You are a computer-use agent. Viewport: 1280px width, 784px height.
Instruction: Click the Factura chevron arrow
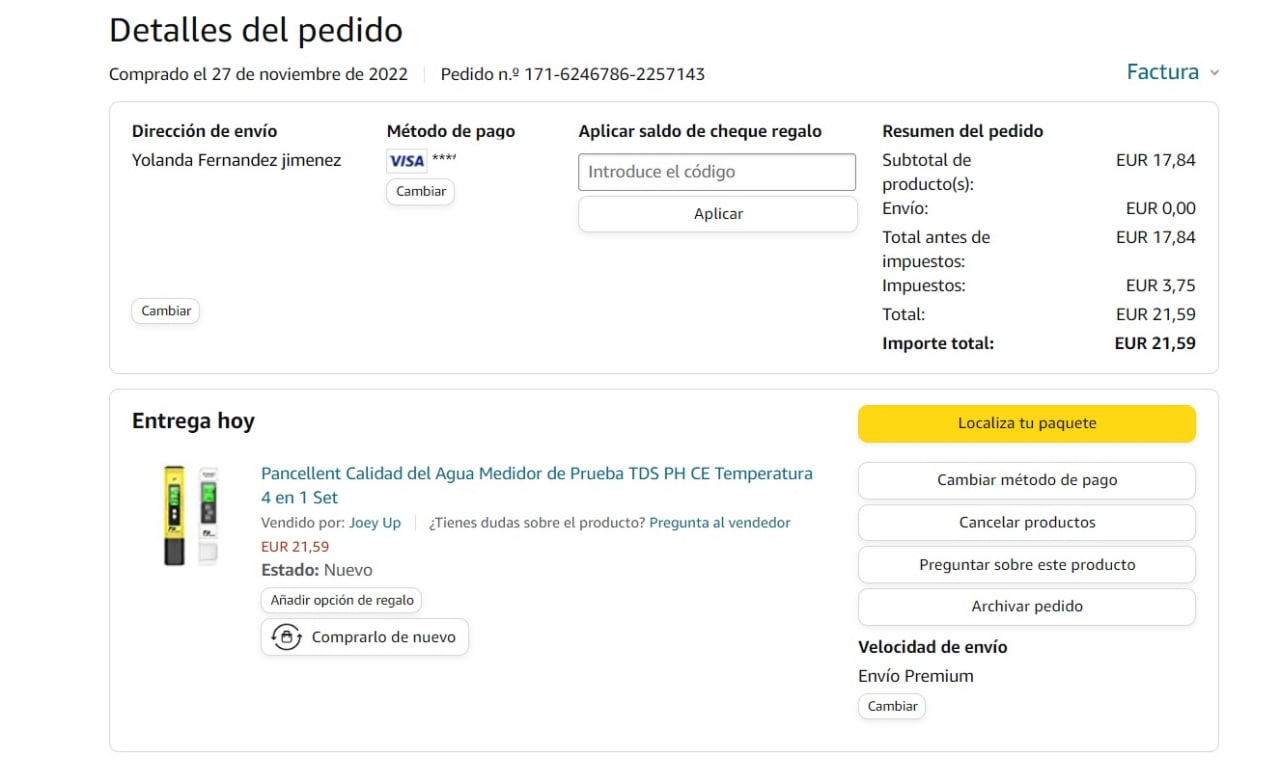(1214, 73)
